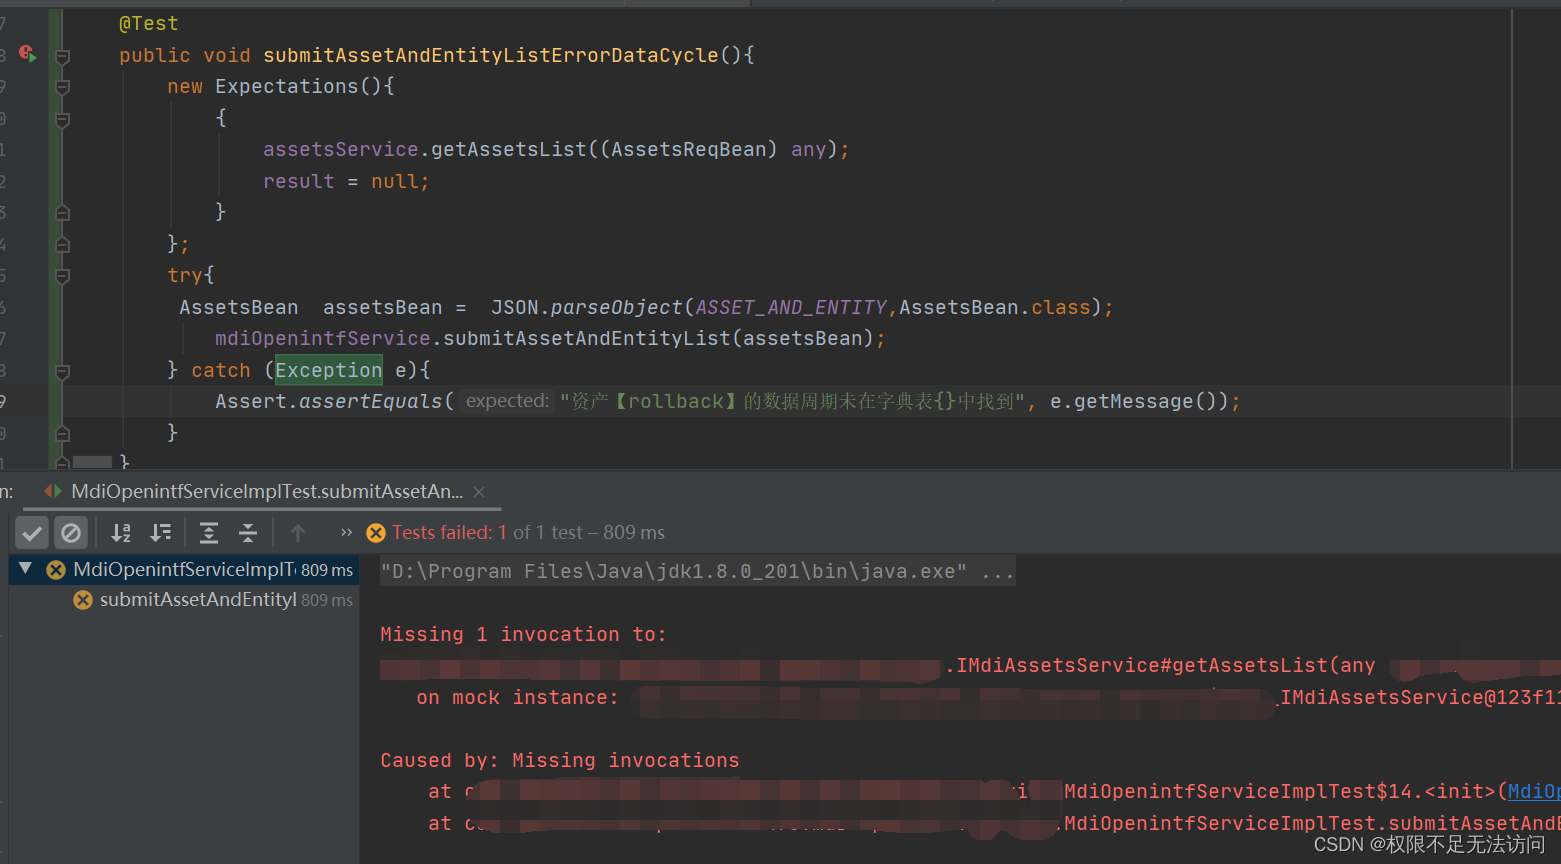Open hidden toolbar actions with double chevron

coord(345,532)
